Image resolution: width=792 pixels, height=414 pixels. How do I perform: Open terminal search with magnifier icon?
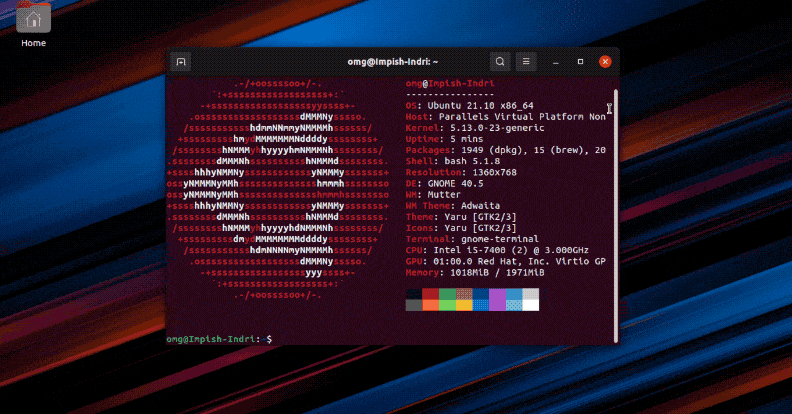coord(500,62)
